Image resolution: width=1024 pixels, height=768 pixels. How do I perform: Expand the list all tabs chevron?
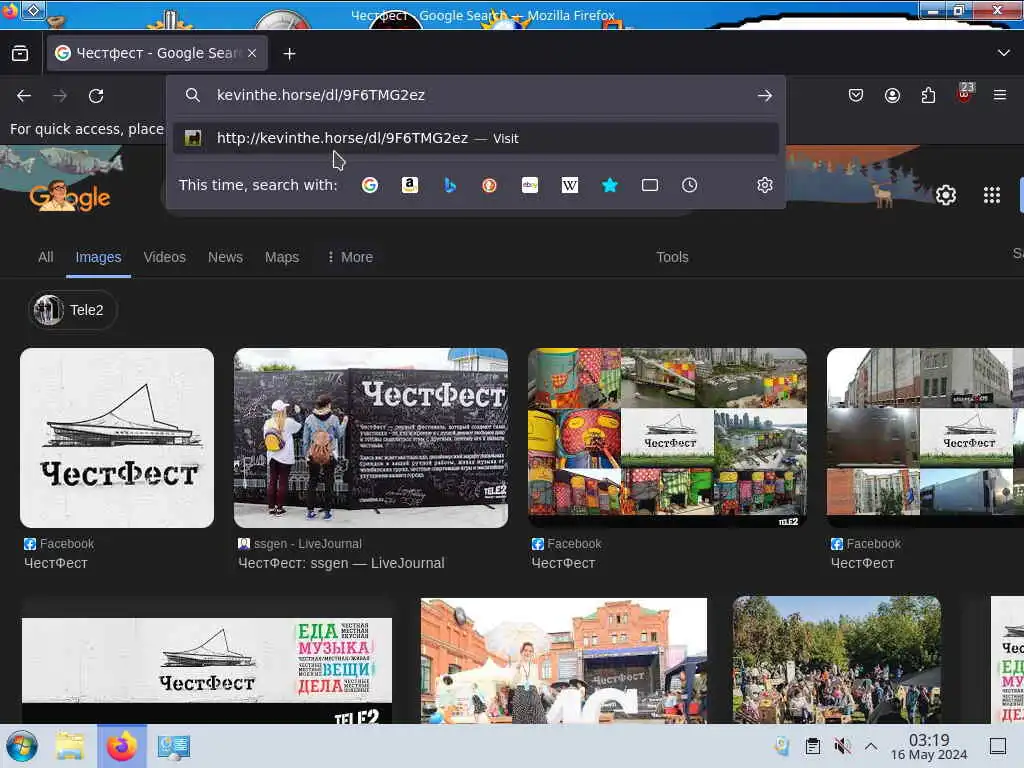pyautogui.click(x=1004, y=53)
